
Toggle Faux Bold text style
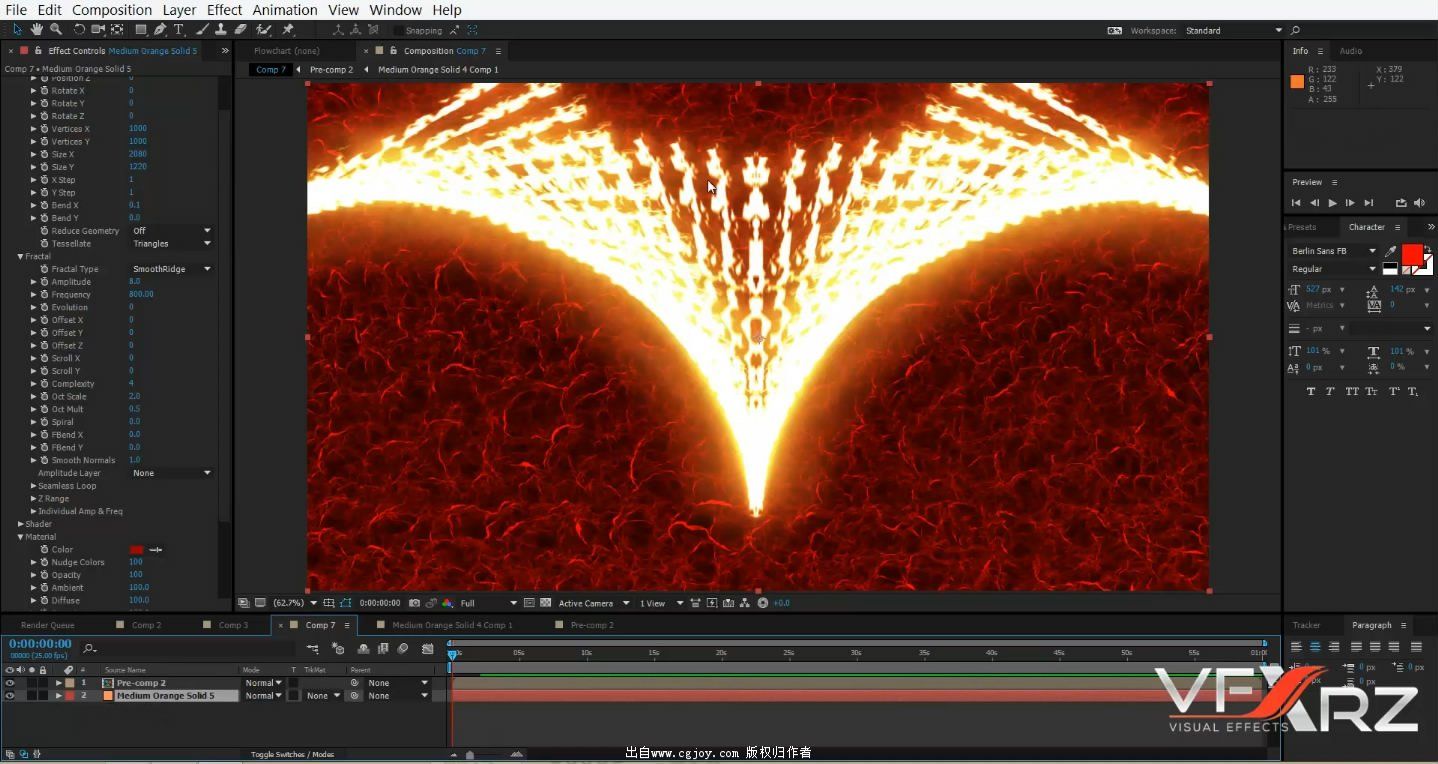tap(1310, 391)
